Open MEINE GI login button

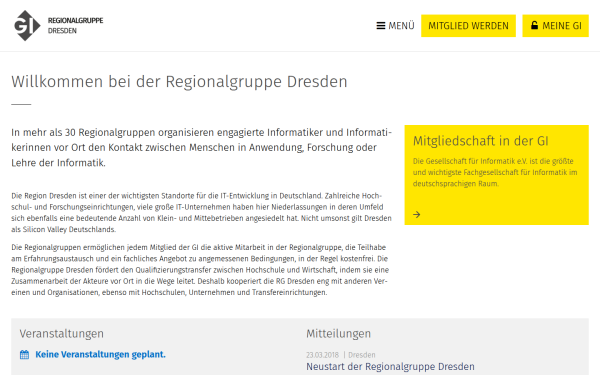coord(555,26)
